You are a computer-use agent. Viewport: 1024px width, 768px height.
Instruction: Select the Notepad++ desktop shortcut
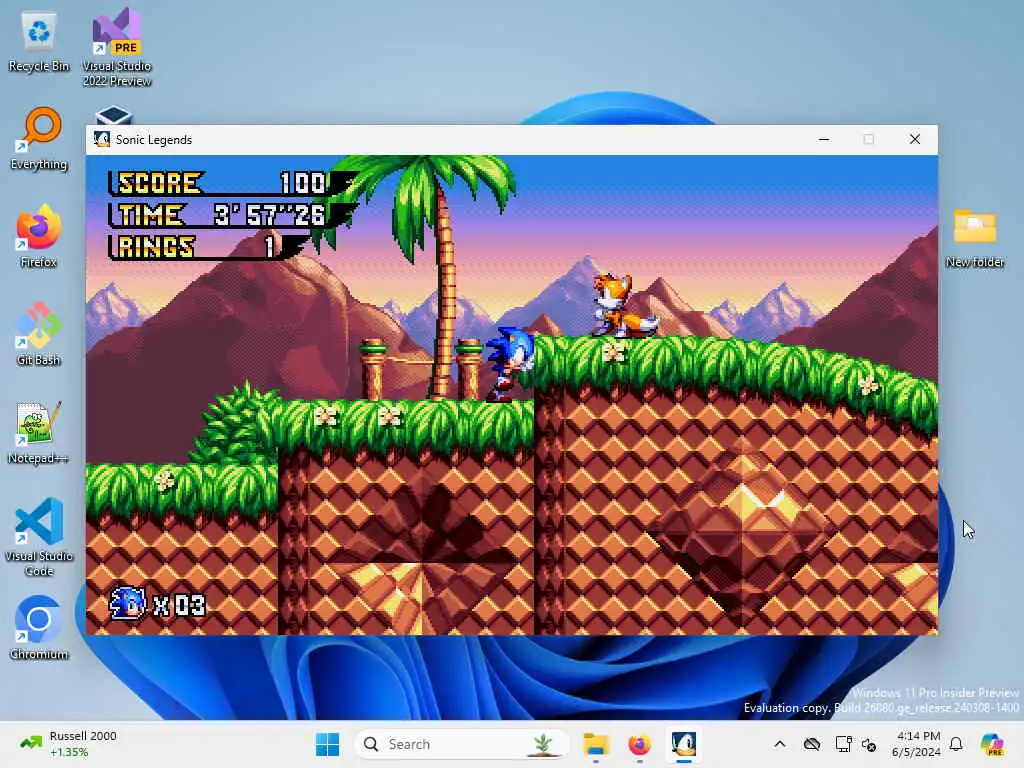(x=39, y=432)
